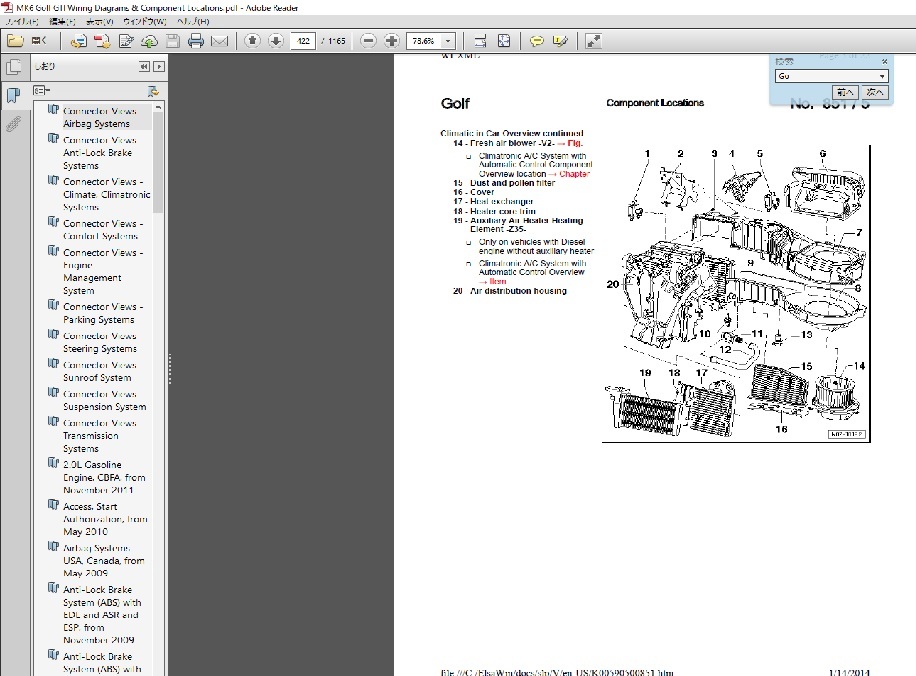Open the ウィンドウ (Window) menu
This screenshot has width=916, height=676.
(x=145, y=22)
